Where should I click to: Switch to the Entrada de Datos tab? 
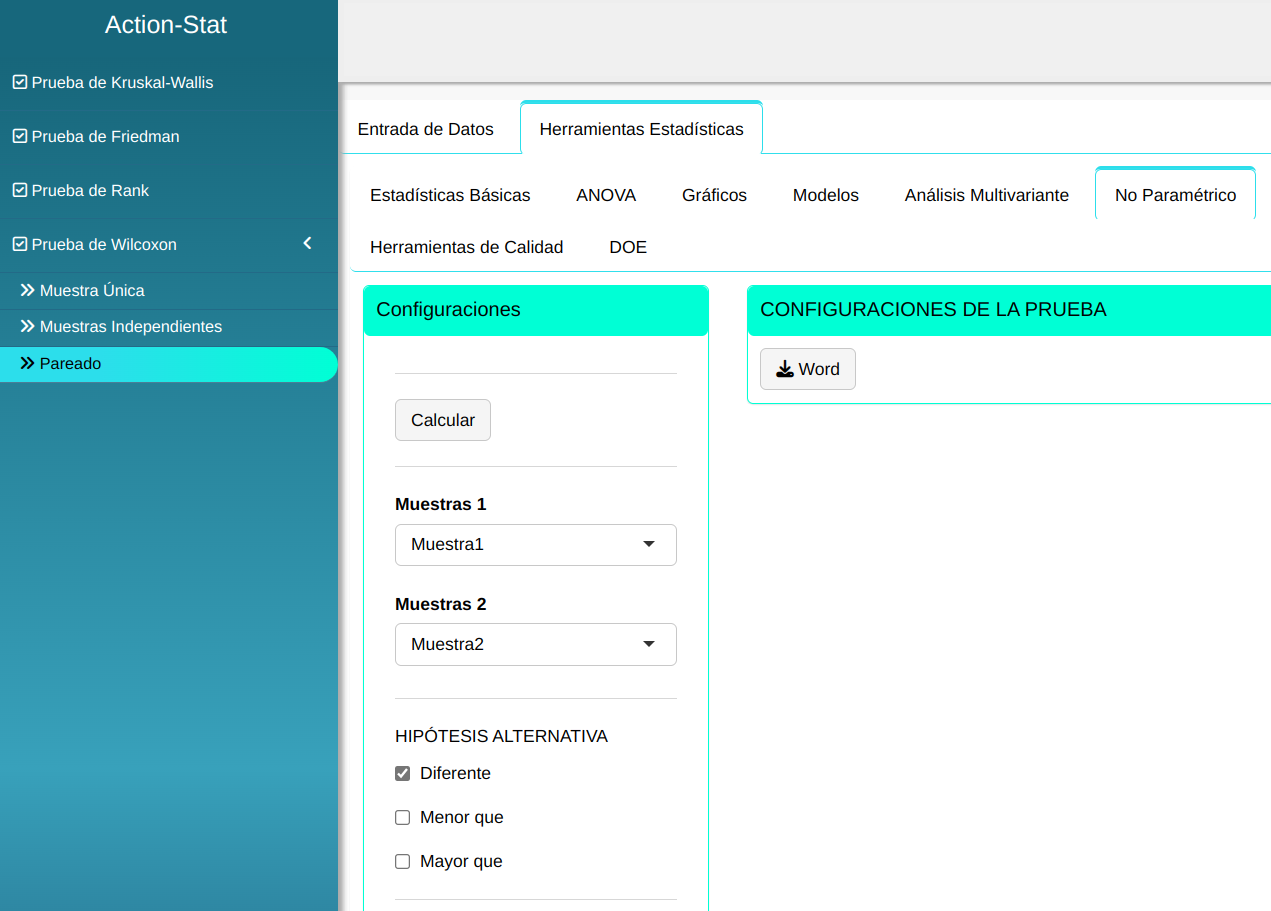[426, 129]
